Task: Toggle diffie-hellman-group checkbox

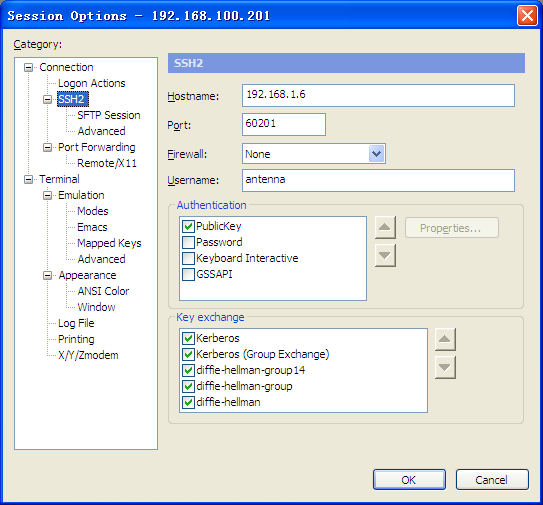Action: click(188, 386)
